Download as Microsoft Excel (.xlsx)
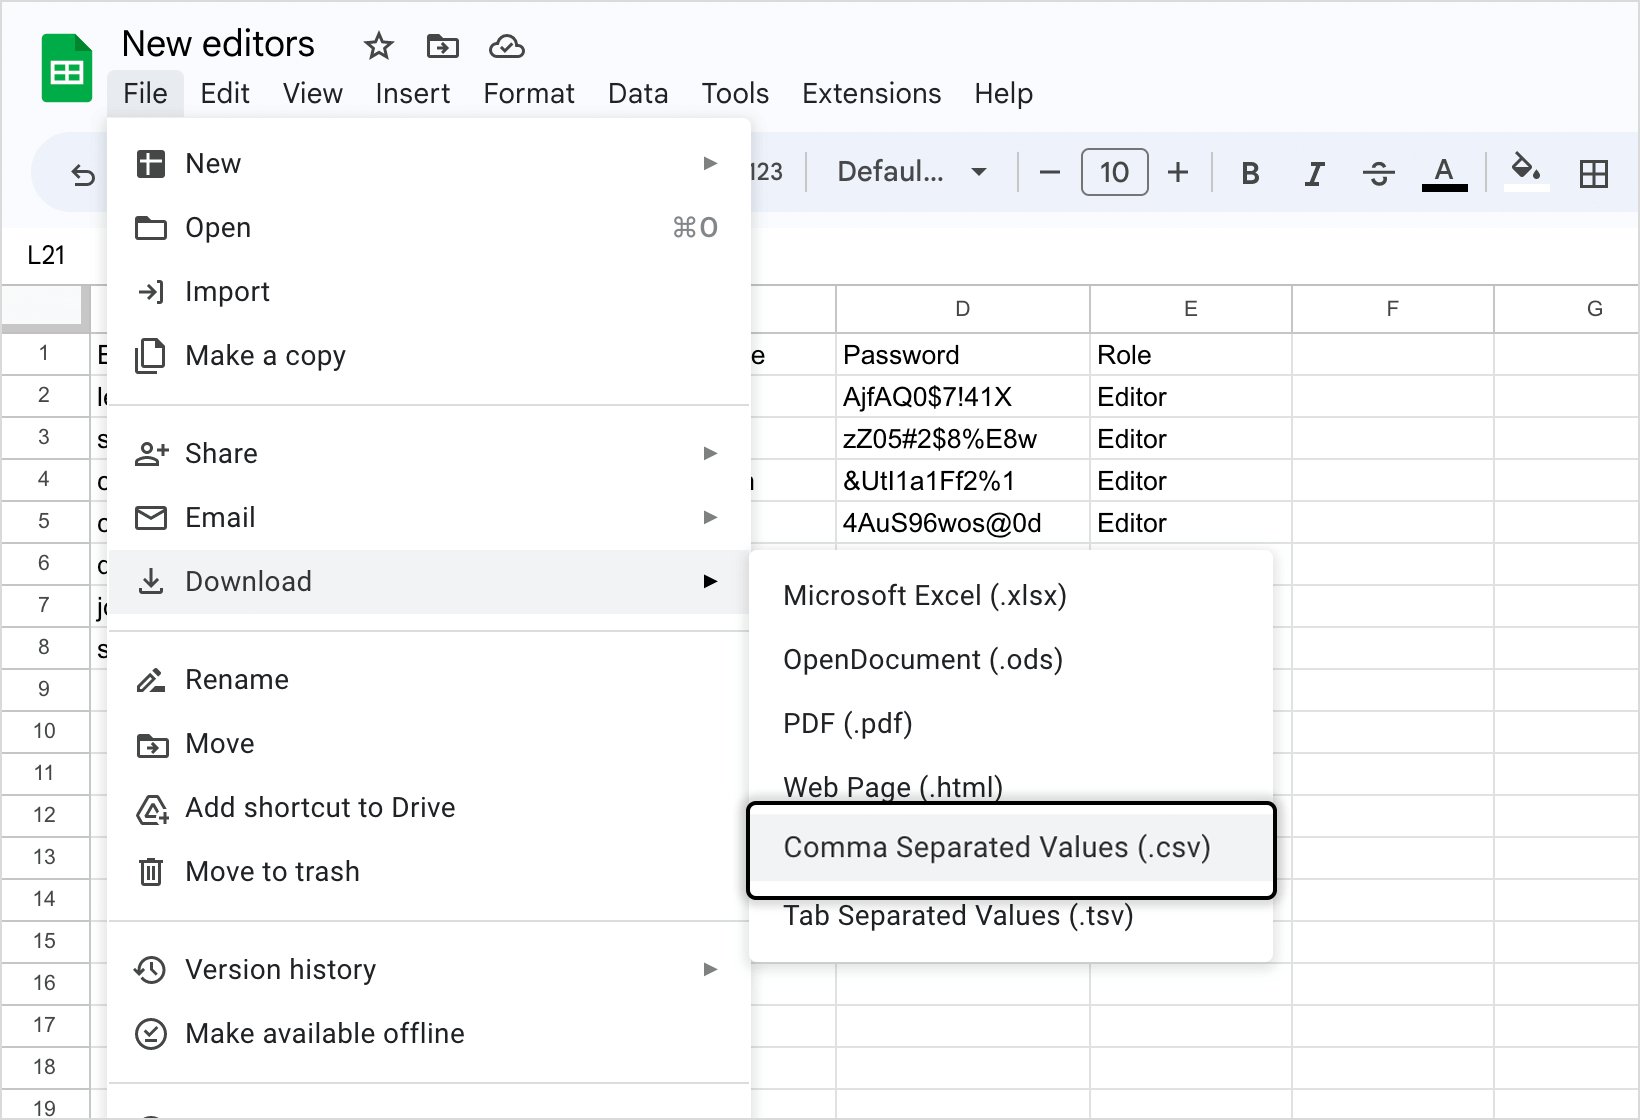The width and height of the screenshot is (1640, 1120). coord(1011,596)
